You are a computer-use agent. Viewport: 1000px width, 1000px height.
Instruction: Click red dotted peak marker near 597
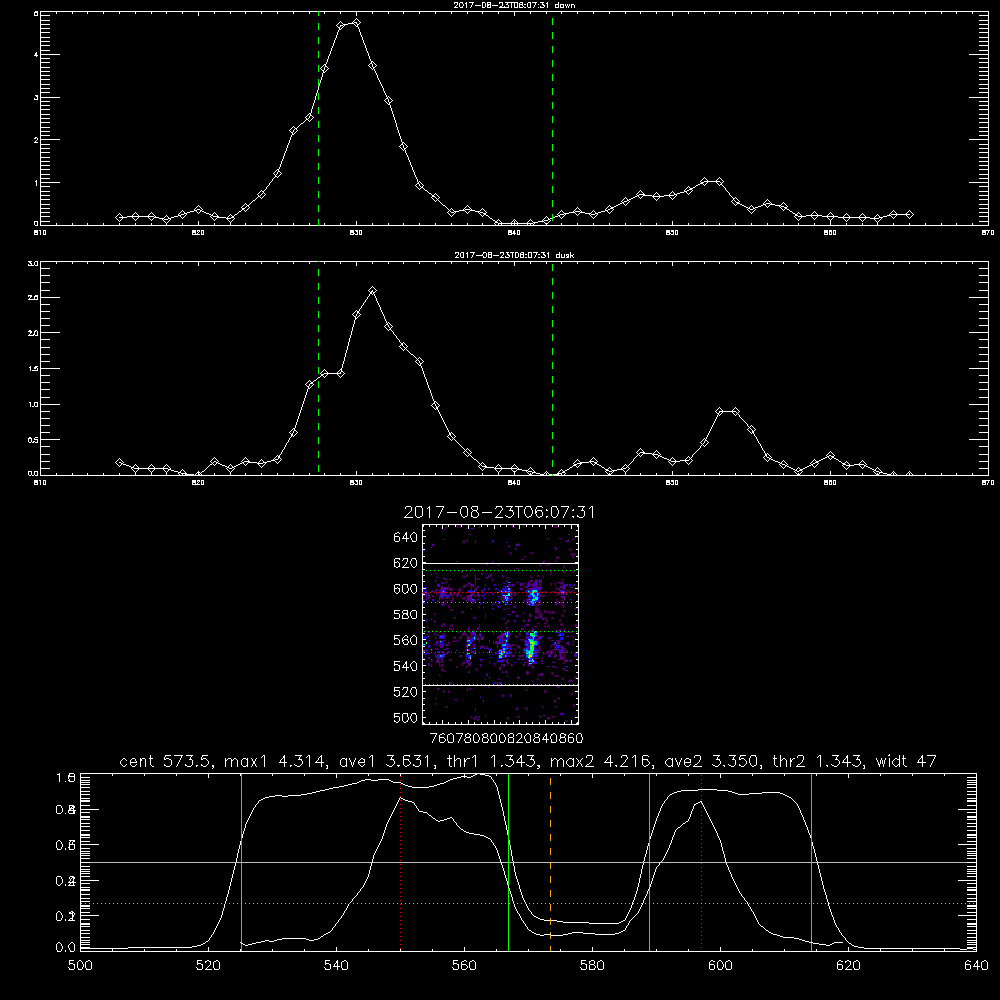(702, 861)
